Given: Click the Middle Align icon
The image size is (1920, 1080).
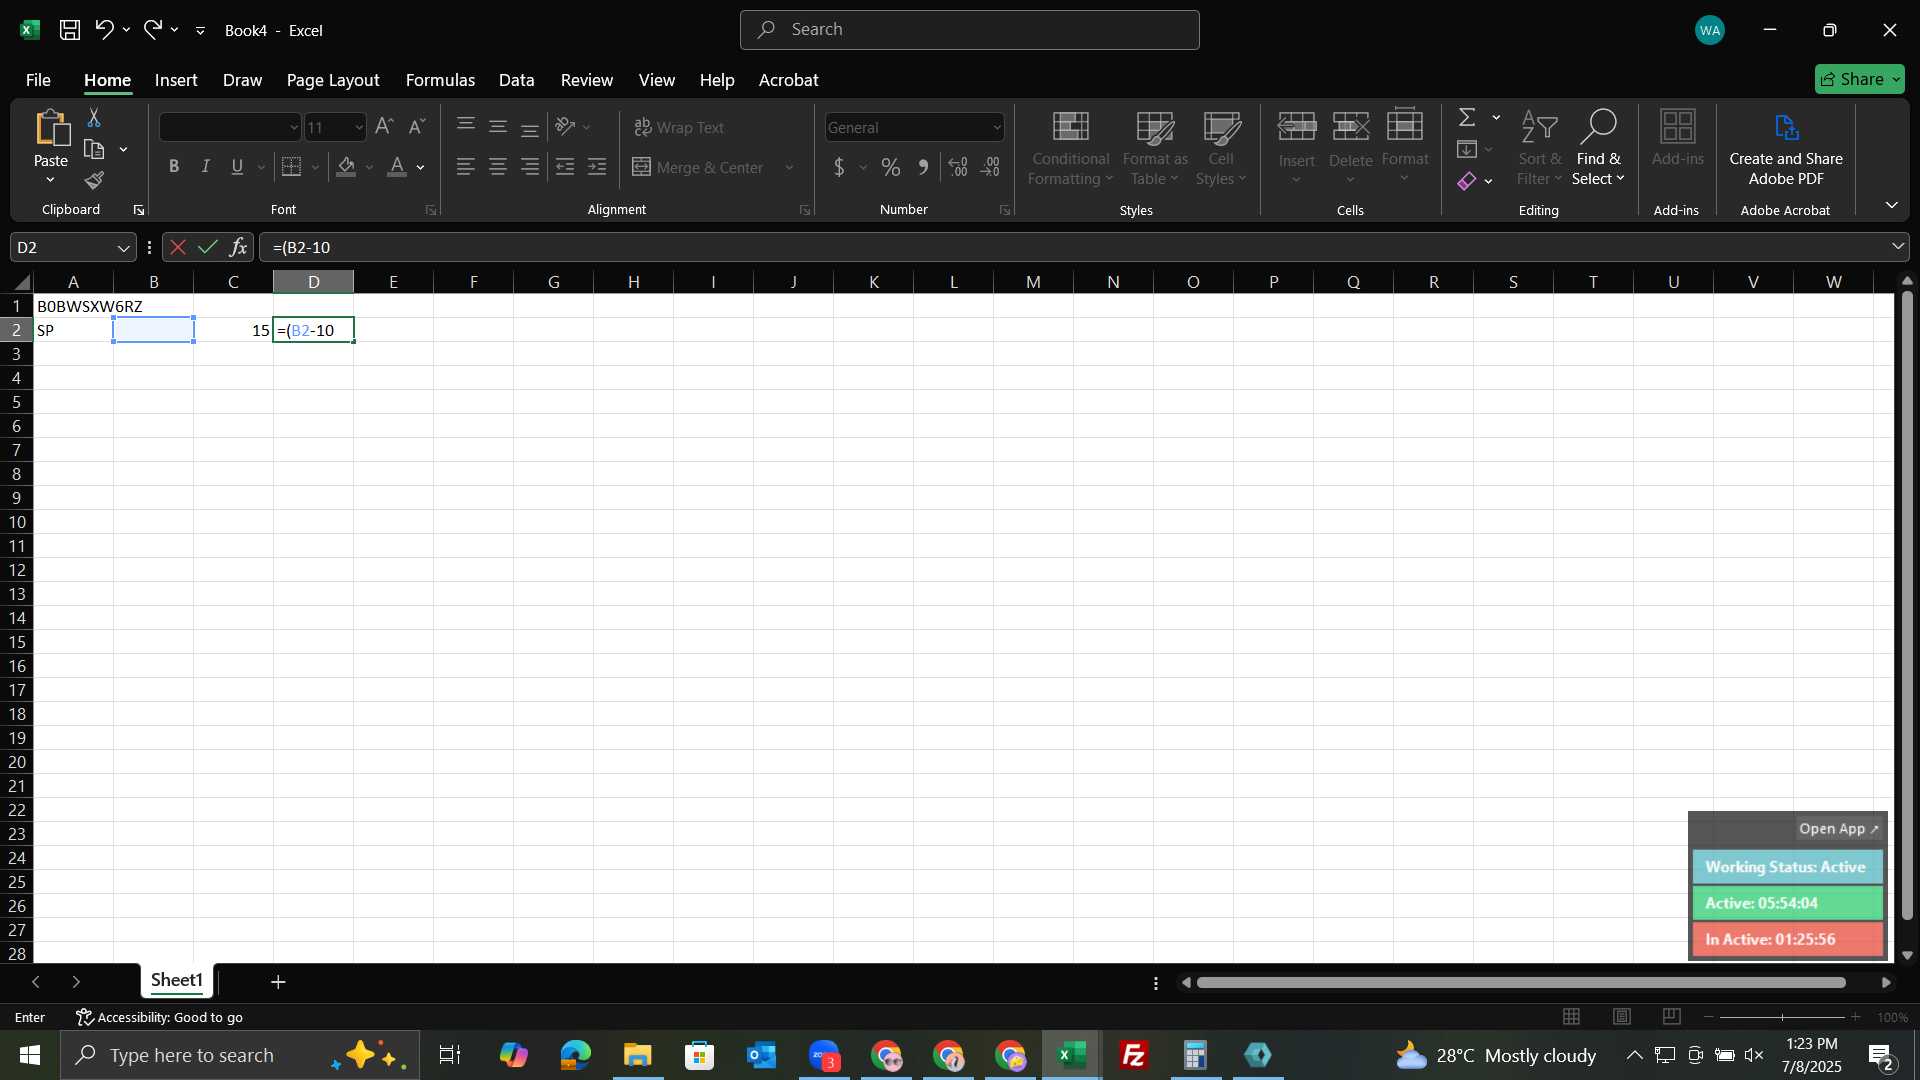Looking at the screenshot, I should click(x=498, y=127).
